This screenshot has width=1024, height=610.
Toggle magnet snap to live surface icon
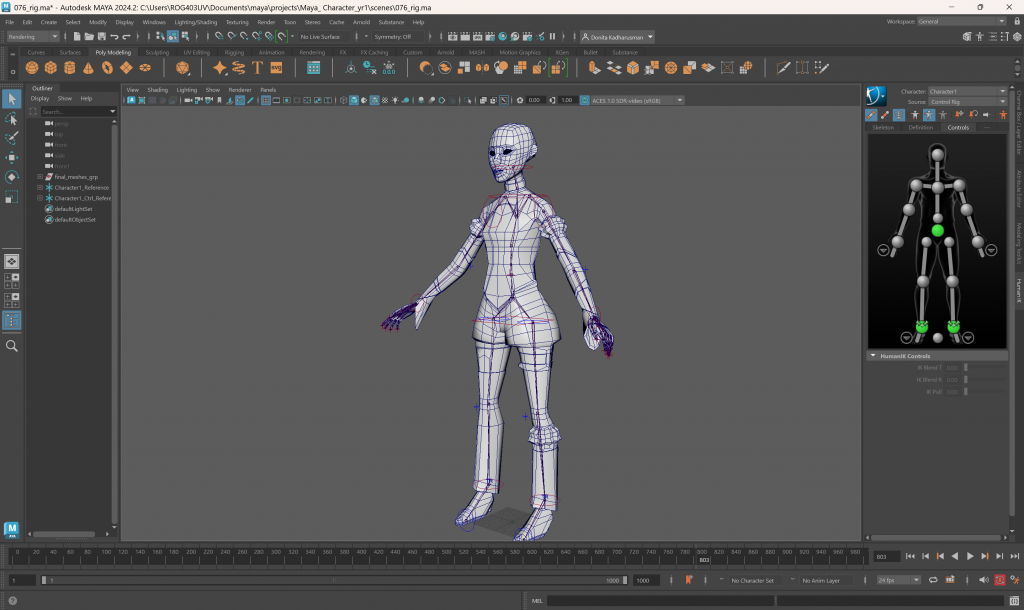click(x=281, y=37)
